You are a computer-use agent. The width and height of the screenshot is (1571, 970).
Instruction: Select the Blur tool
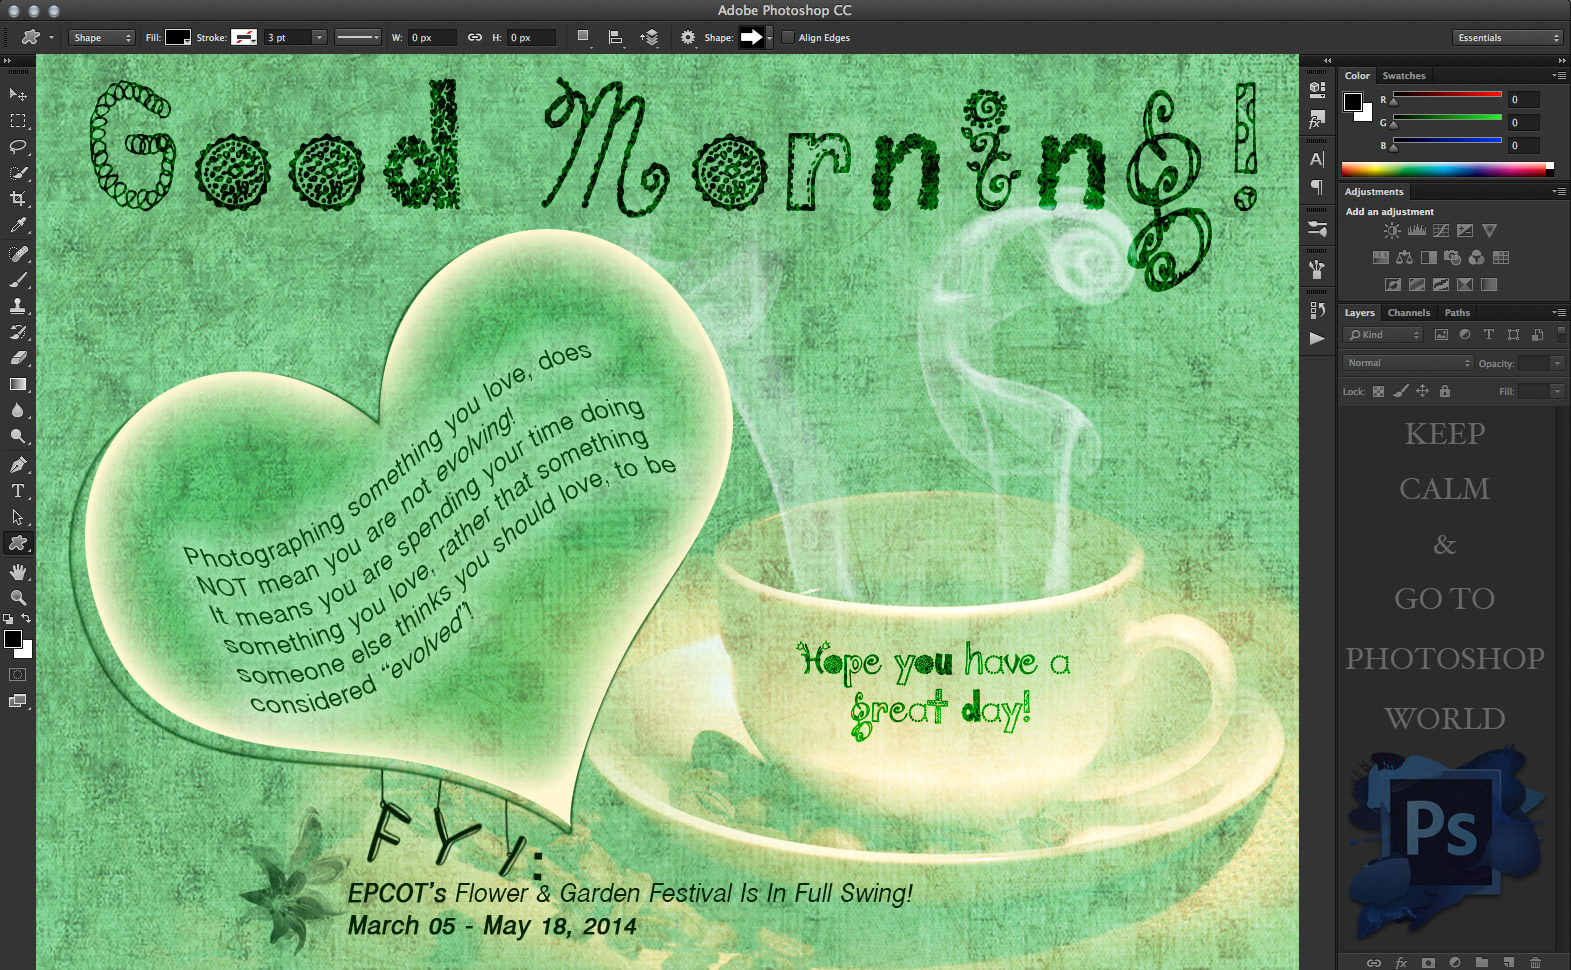(x=18, y=410)
